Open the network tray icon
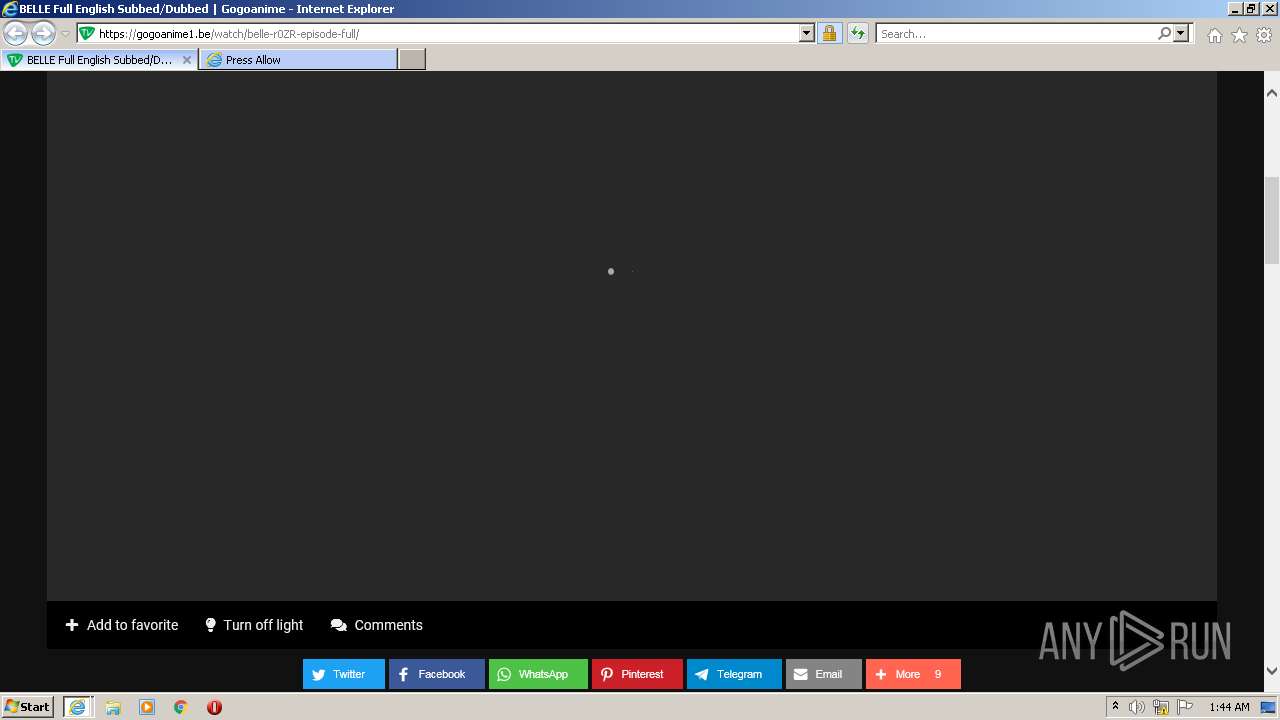1280x720 pixels. (1161, 707)
